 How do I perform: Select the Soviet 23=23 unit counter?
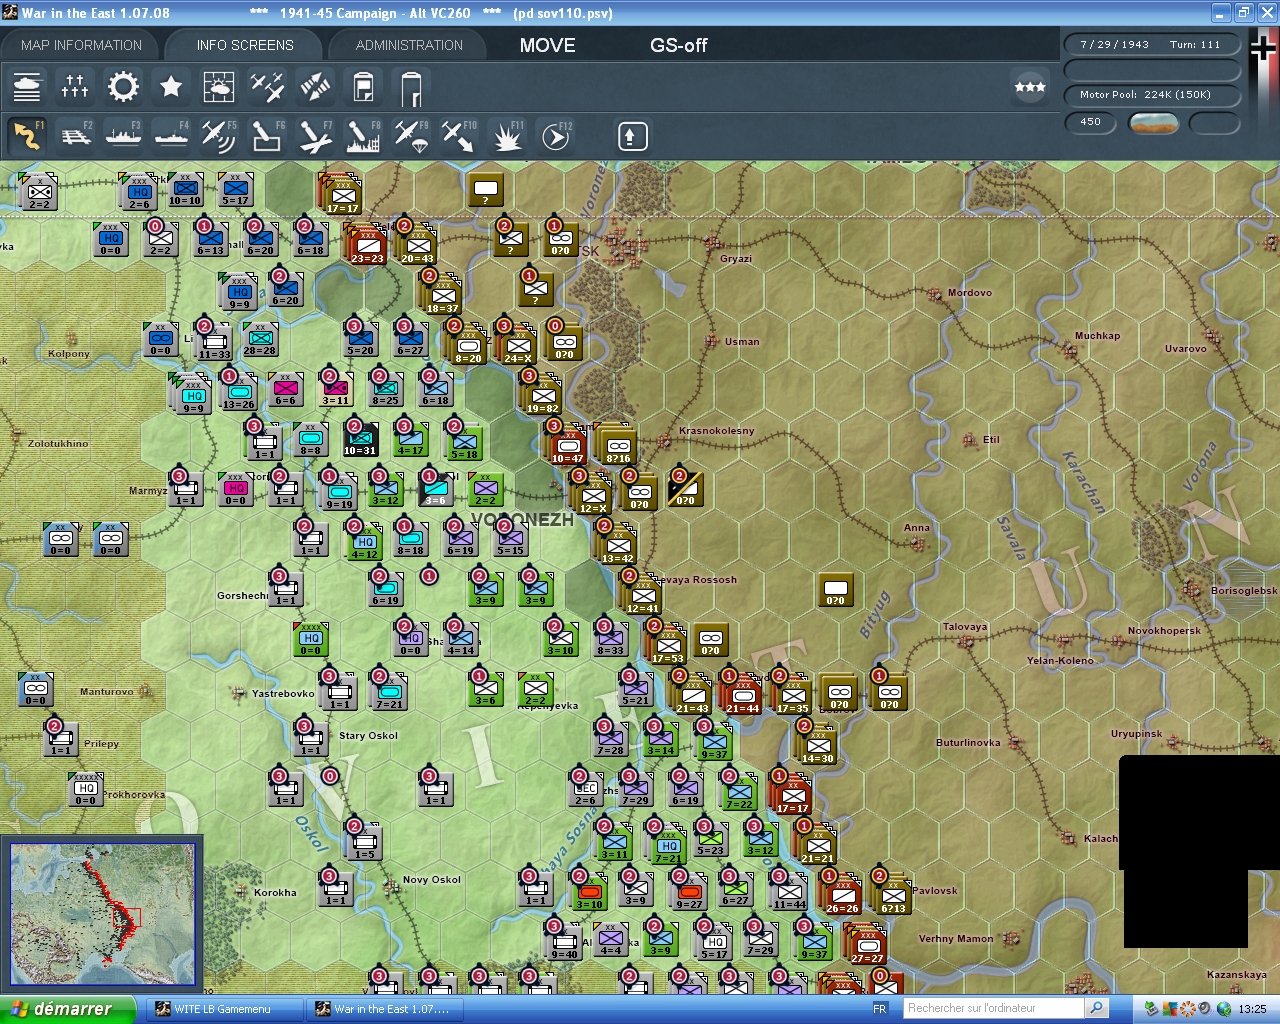point(367,246)
